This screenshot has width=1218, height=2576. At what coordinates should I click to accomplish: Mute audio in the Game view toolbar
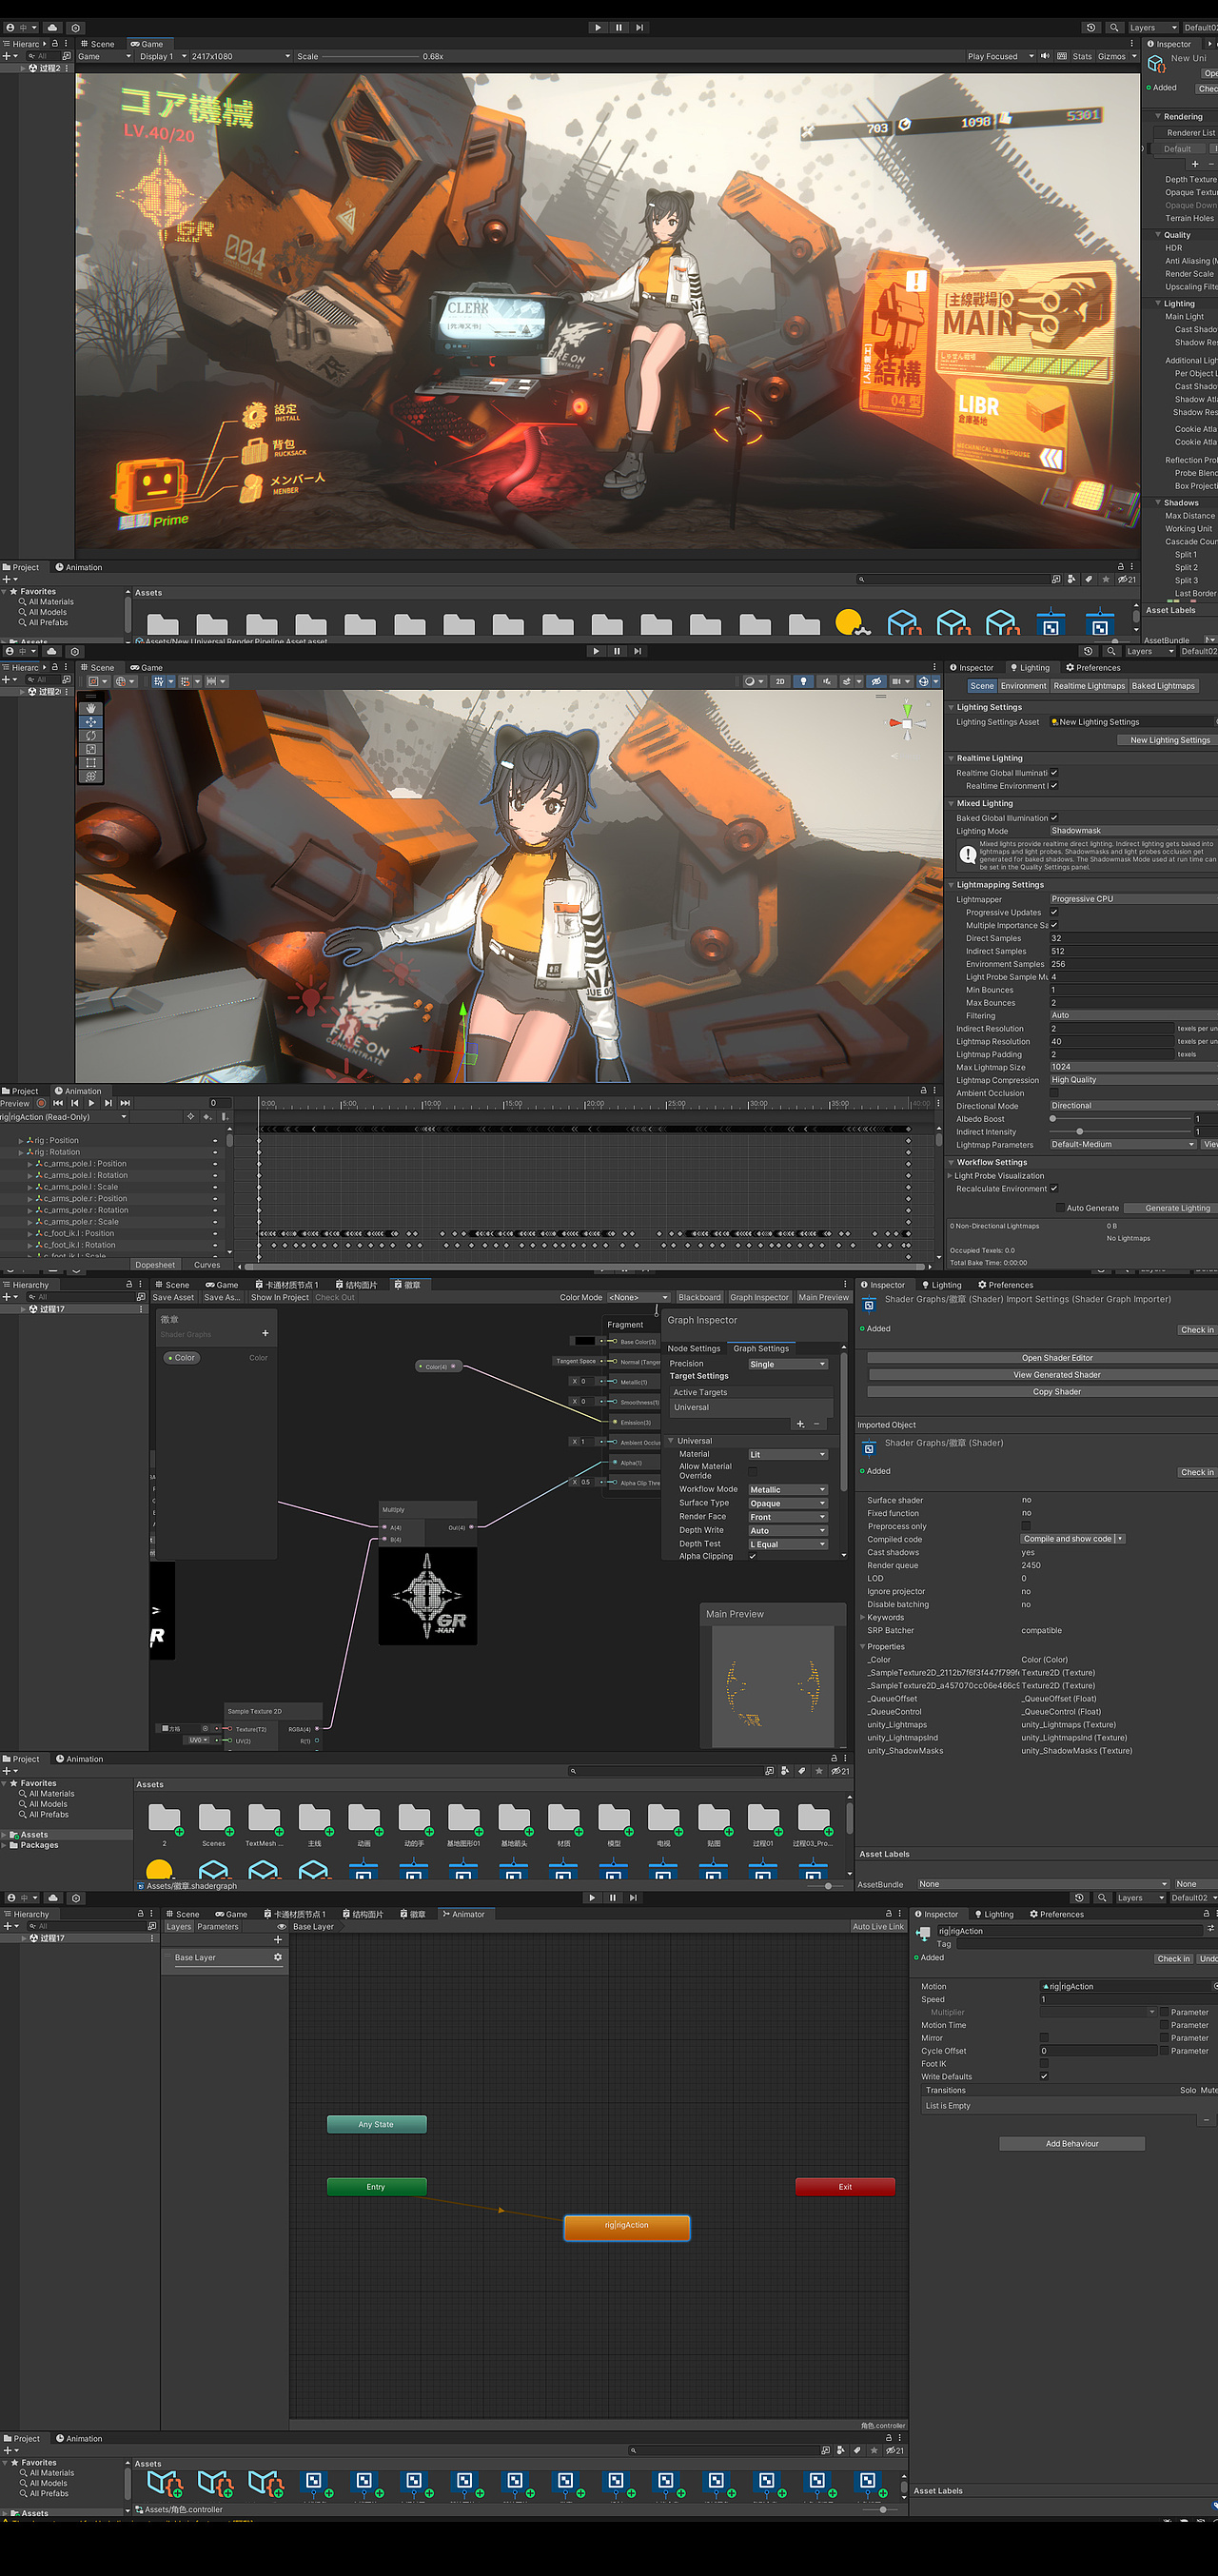coord(1045,56)
